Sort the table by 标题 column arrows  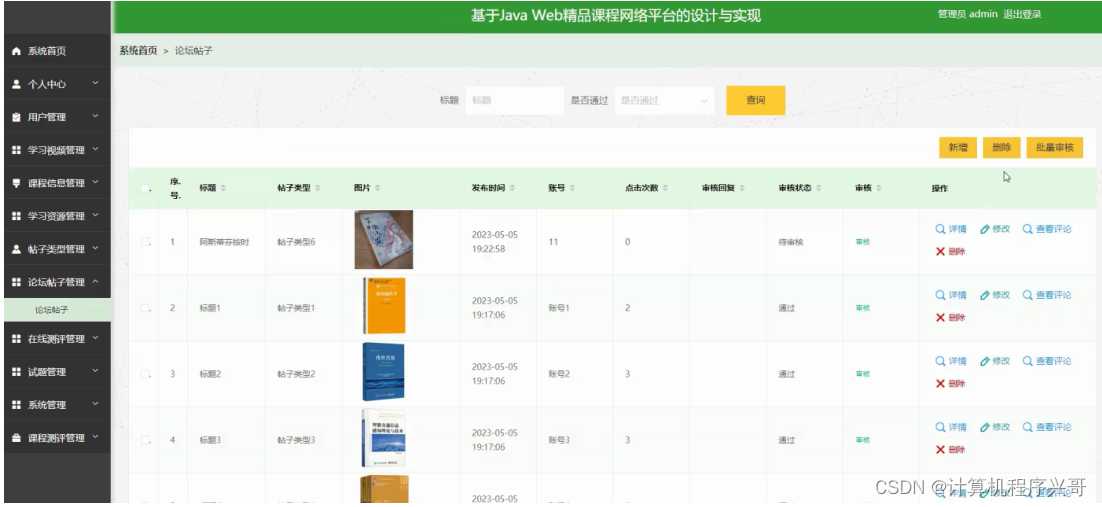[223, 188]
